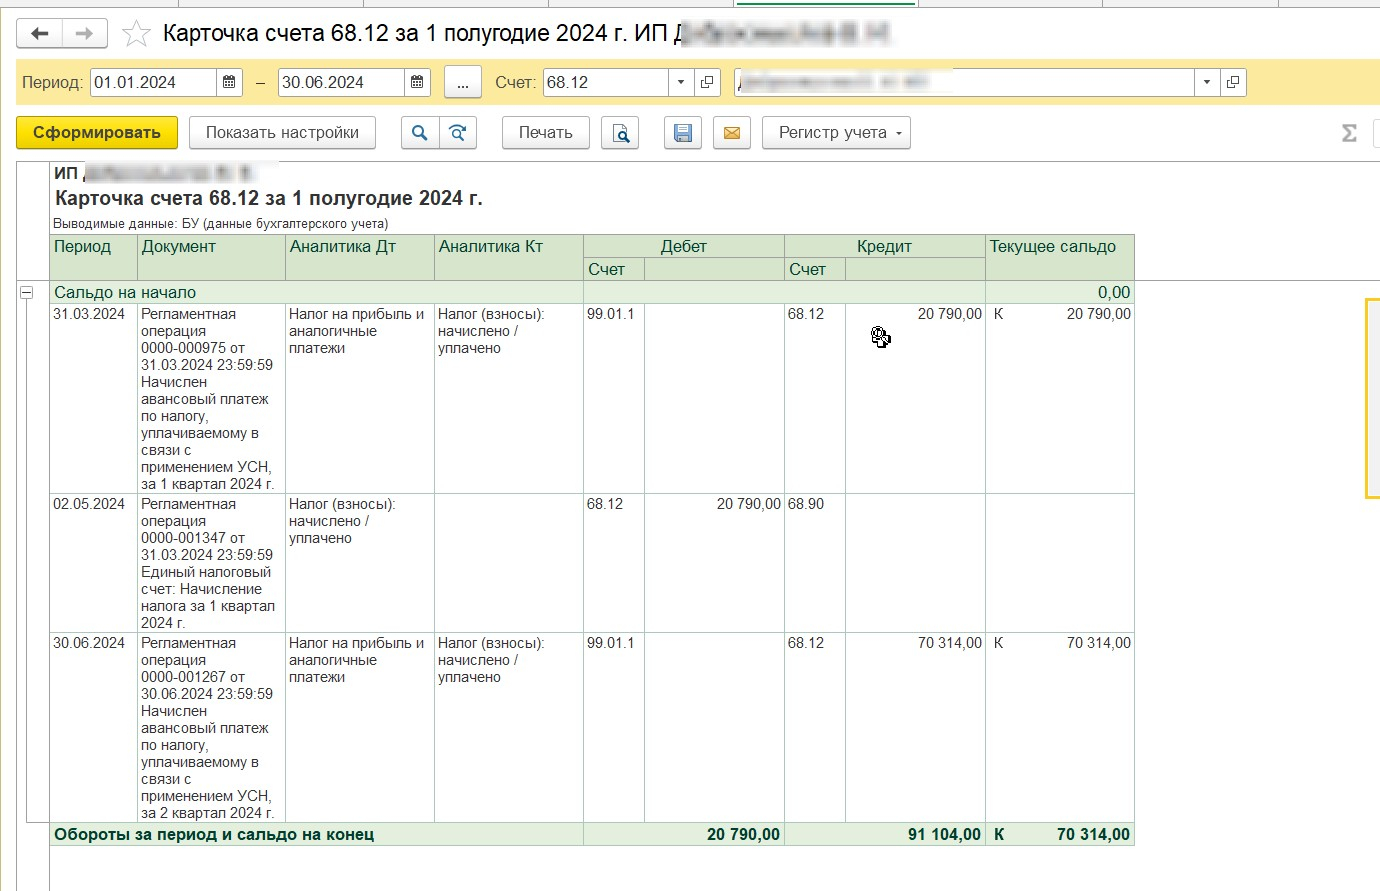
Task: Select the Кредит column header
Action: click(885, 246)
